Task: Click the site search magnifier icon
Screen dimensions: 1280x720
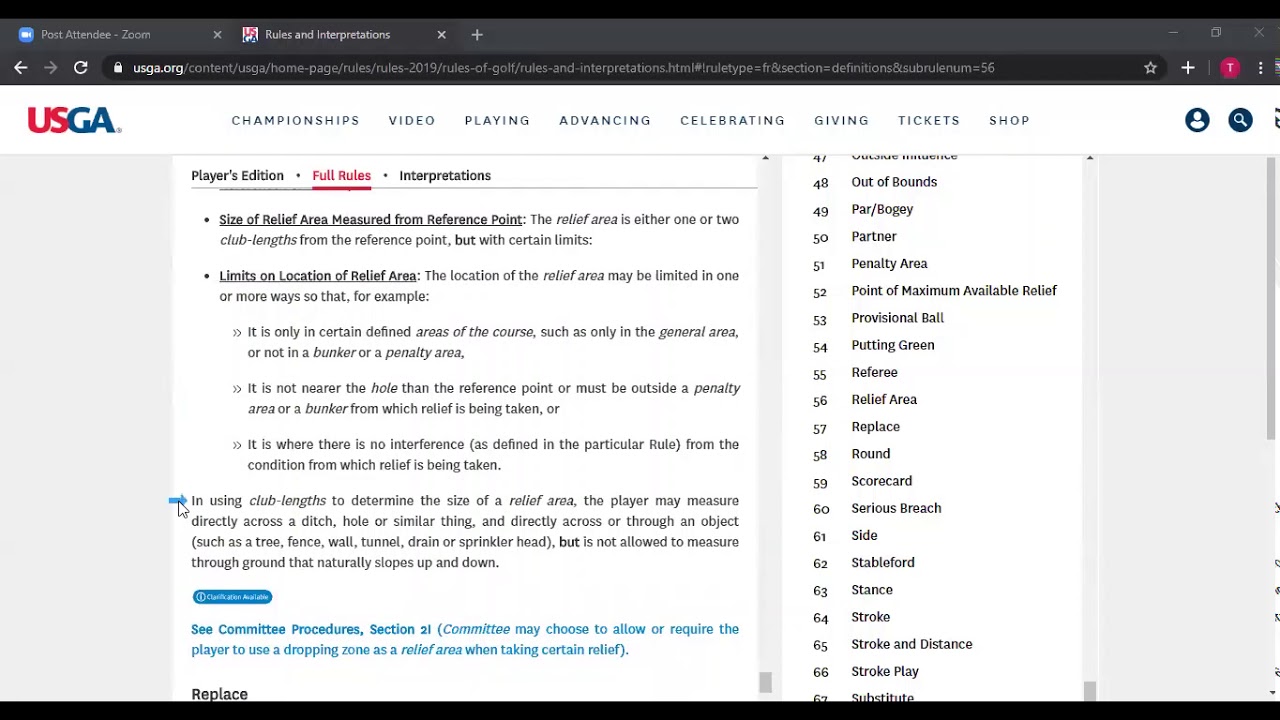Action: pos(1240,120)
